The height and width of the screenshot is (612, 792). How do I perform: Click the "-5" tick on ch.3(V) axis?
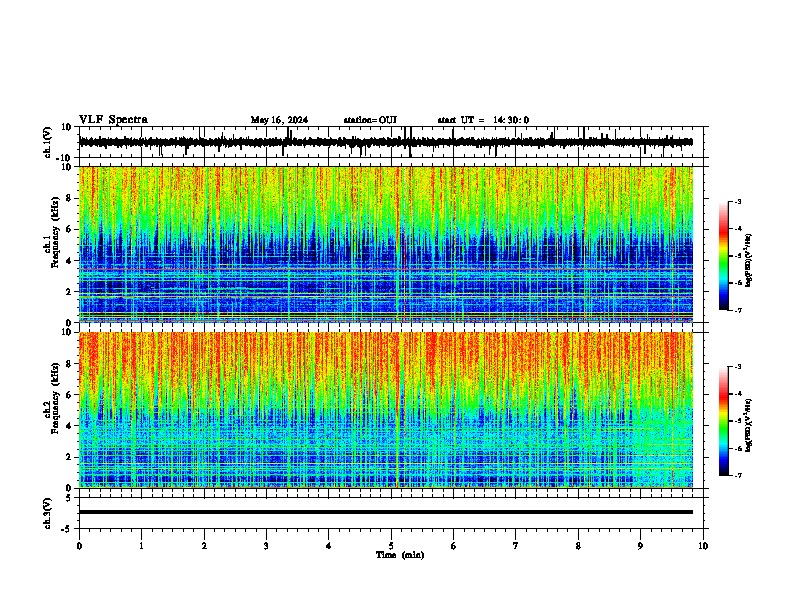click(67, 529)
